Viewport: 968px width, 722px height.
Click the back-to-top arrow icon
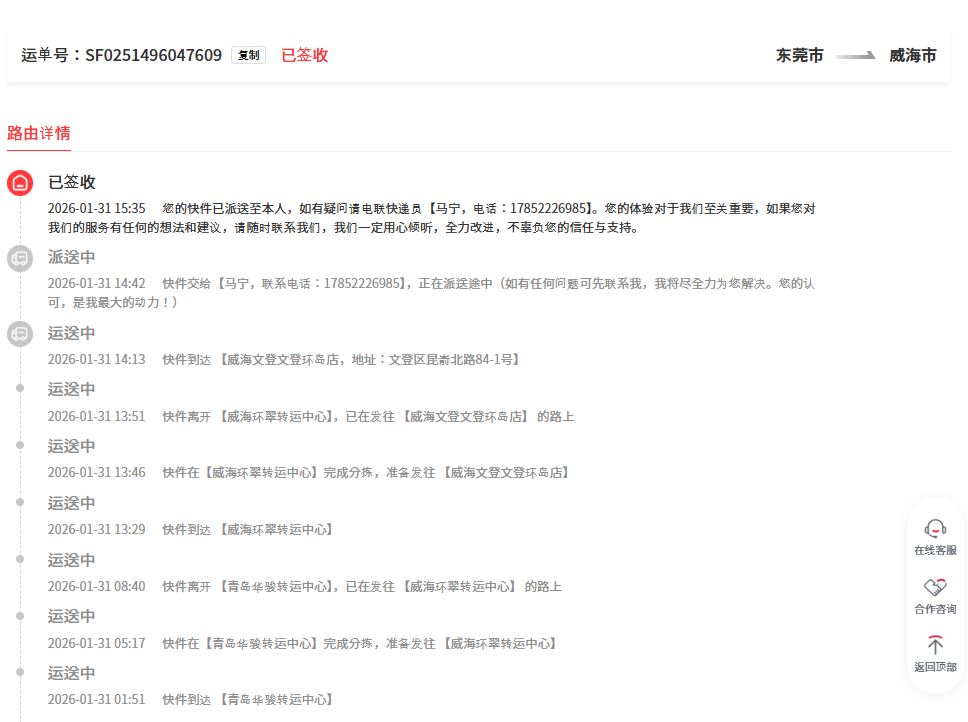pyautogui.click(x=935, y=645)
